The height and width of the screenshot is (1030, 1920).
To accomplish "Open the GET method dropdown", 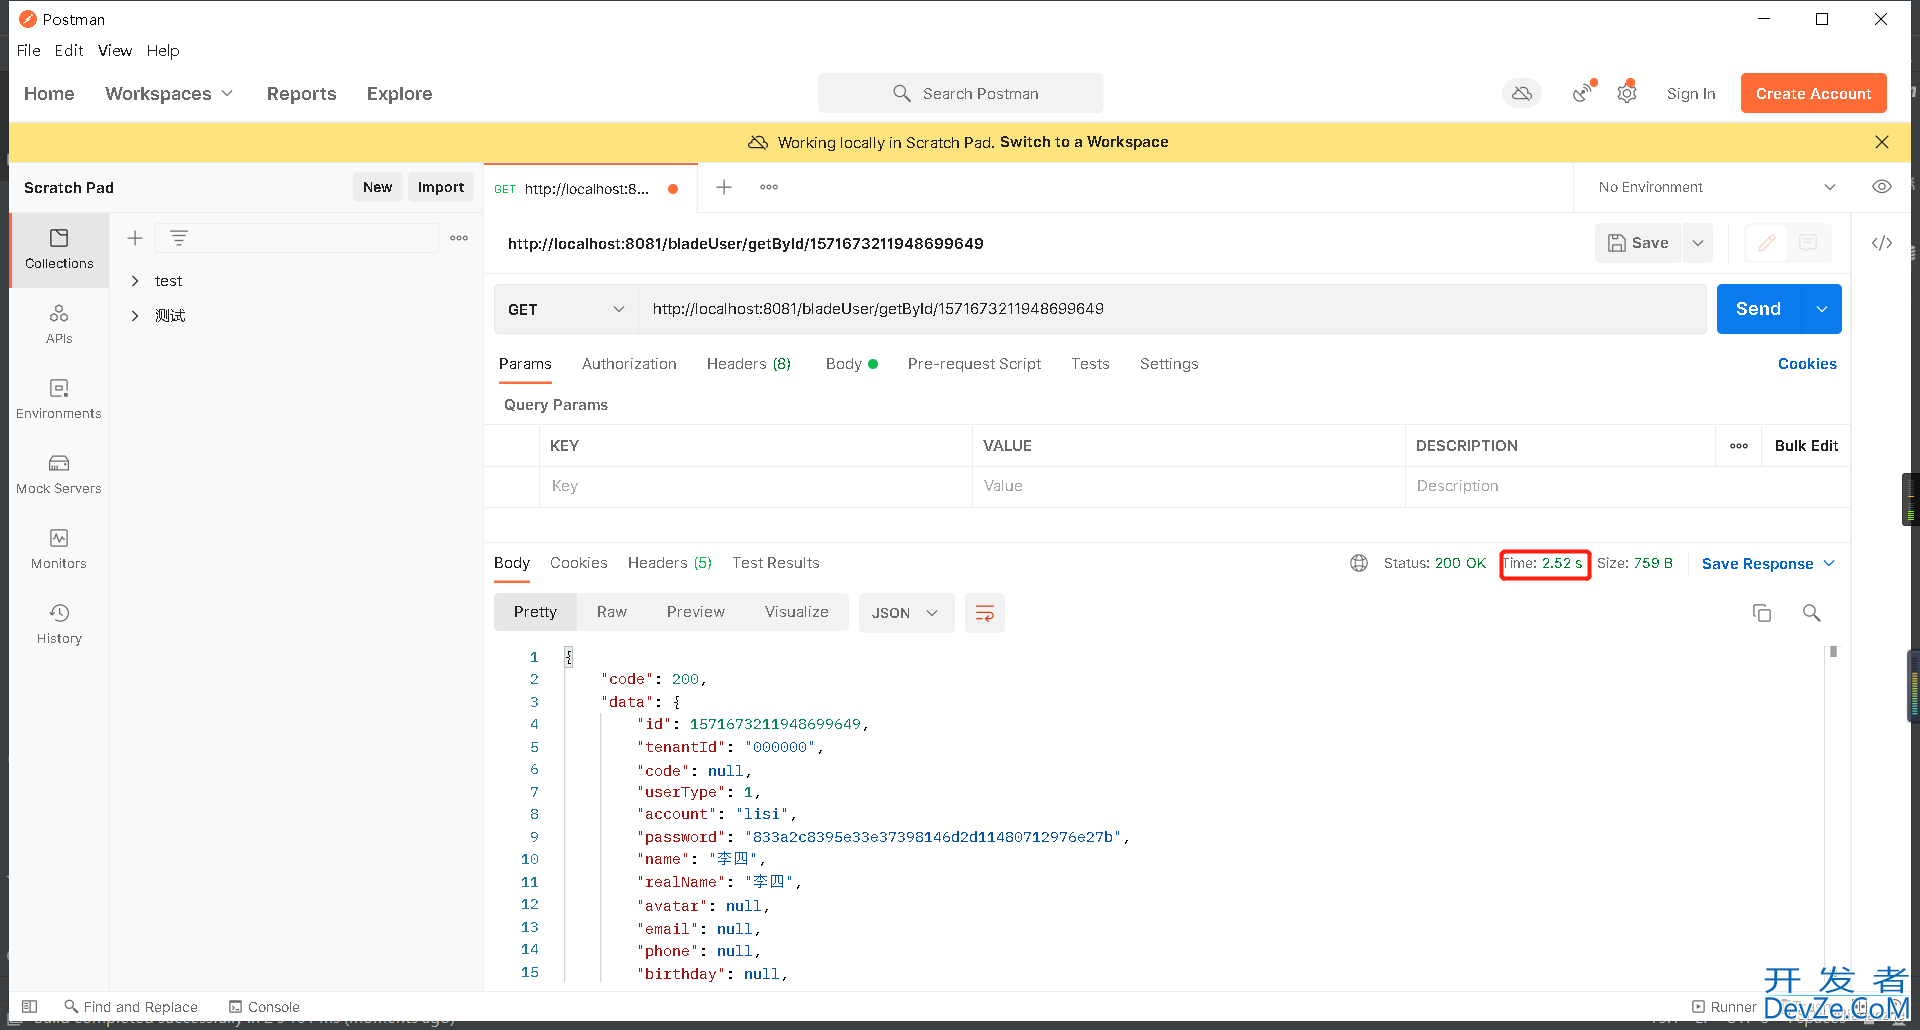I will click(x=566, y=309).
